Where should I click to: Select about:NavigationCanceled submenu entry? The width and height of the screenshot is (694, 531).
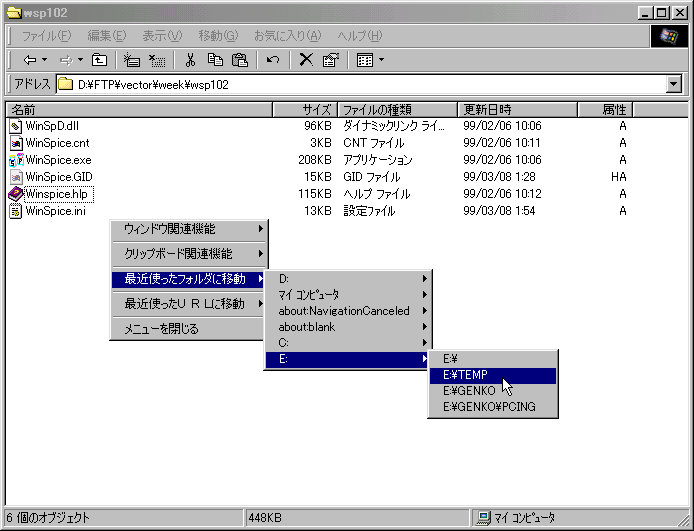(348, 311)
